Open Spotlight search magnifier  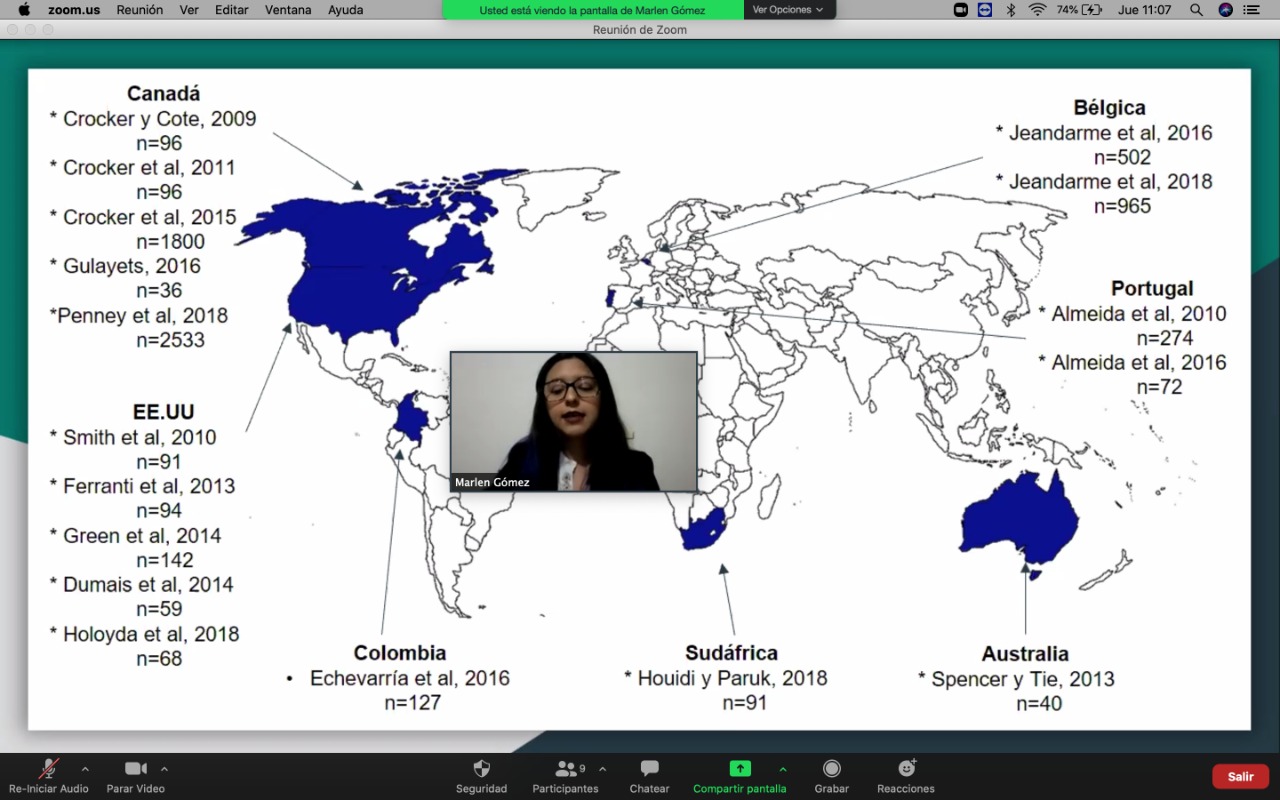click(1196, 10)
